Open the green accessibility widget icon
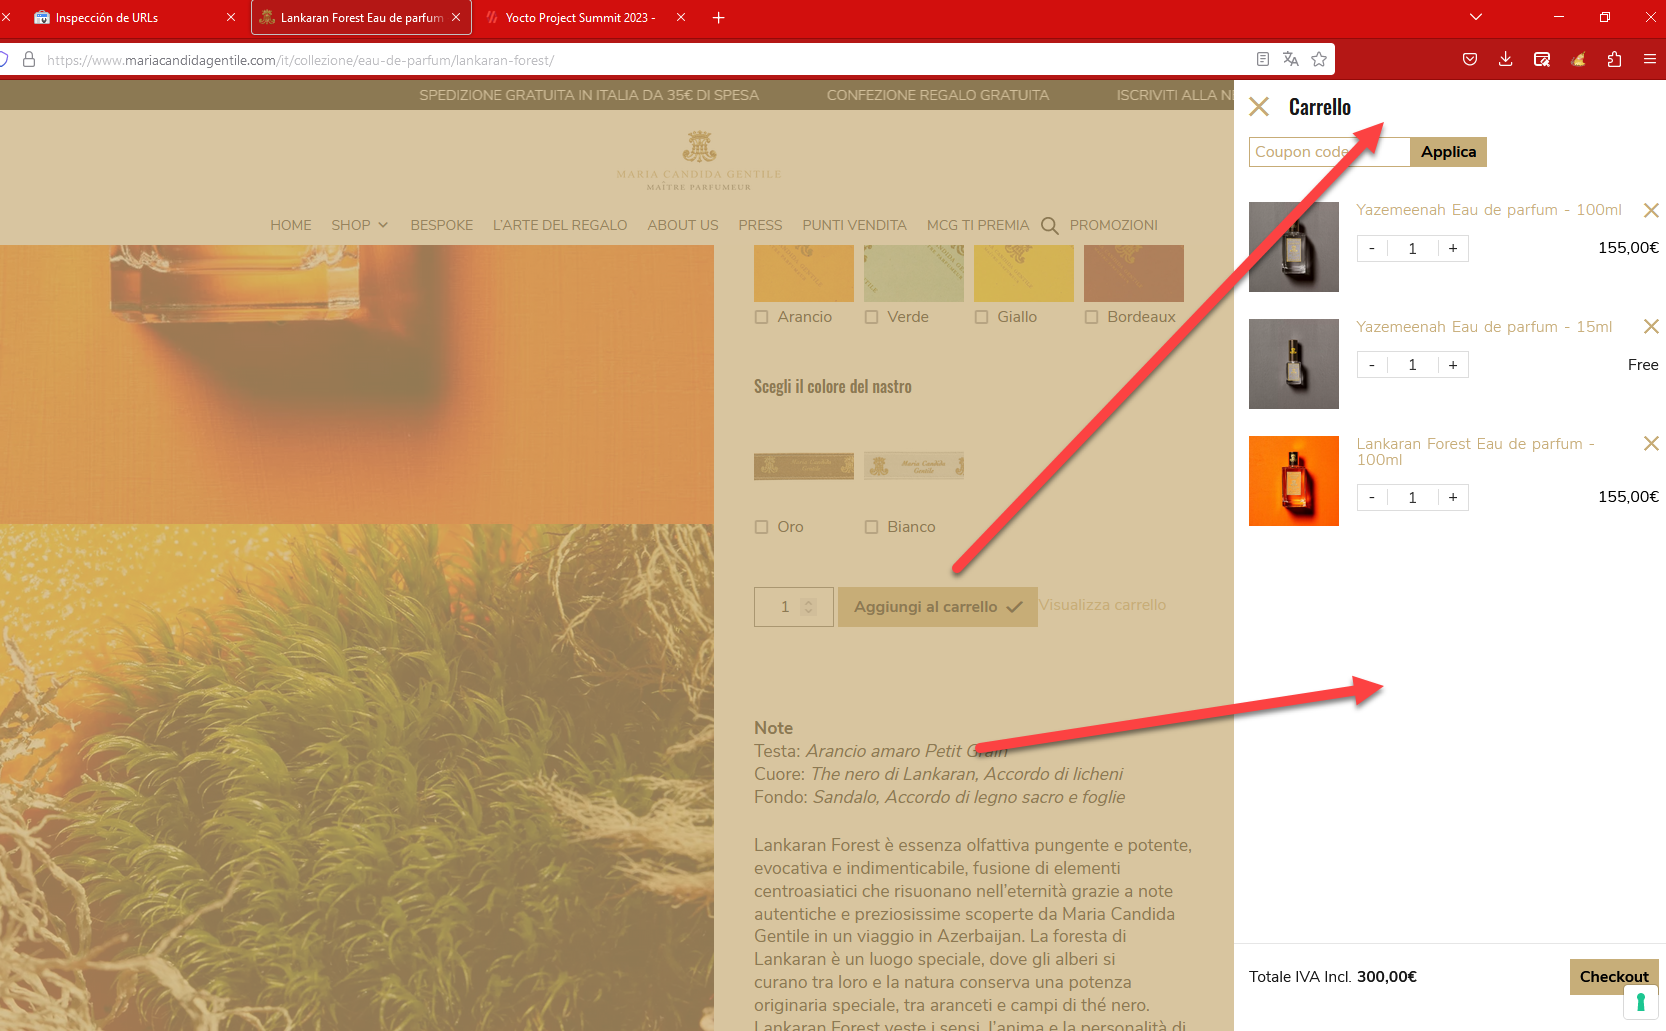This screenshot has height=1031, width=1666. coord(1641,1002)
